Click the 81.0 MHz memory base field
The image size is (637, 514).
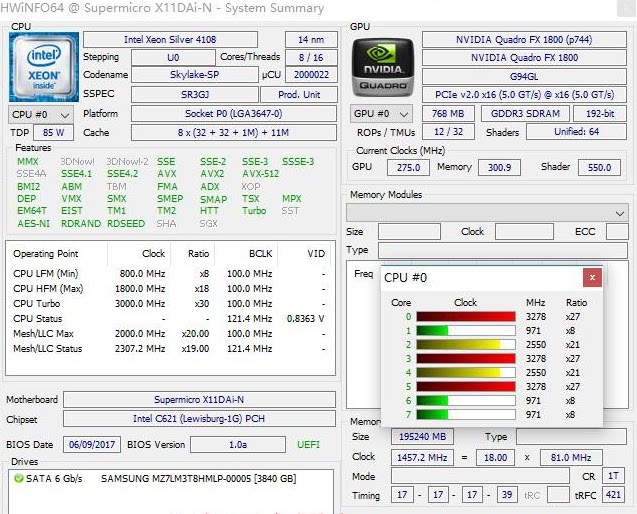coord(571,458)
